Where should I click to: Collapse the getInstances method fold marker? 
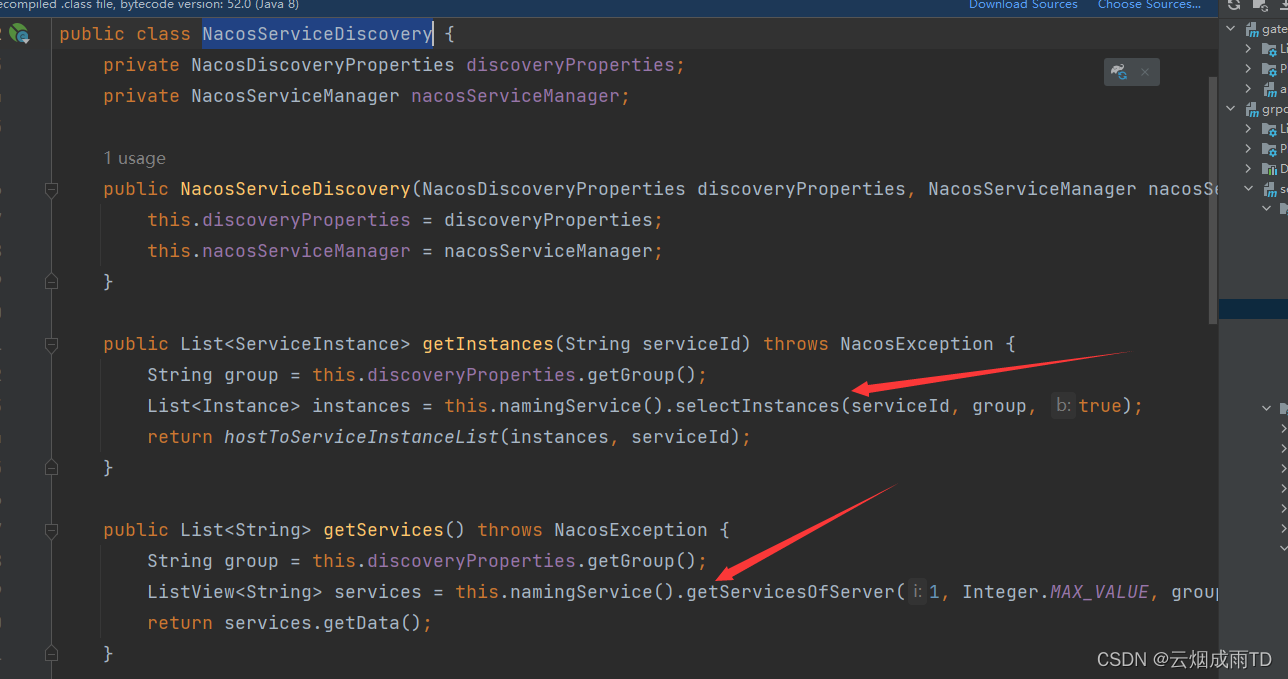click(51, 344)
